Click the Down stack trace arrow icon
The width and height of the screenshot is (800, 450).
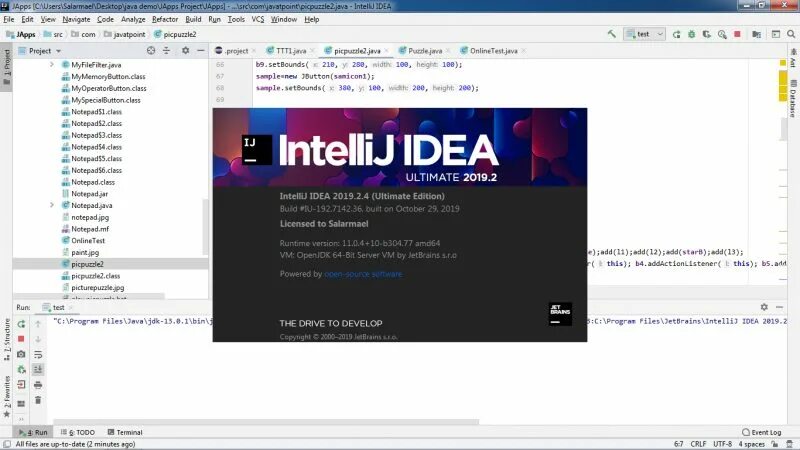[x=38, y=339]
